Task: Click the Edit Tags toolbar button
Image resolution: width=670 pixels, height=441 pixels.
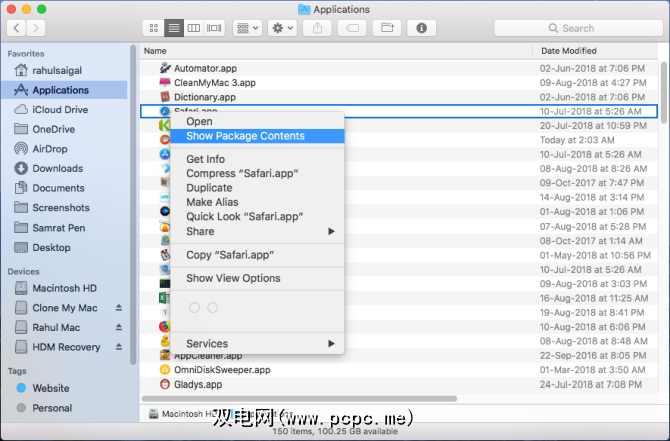Action: pos(352,28)
